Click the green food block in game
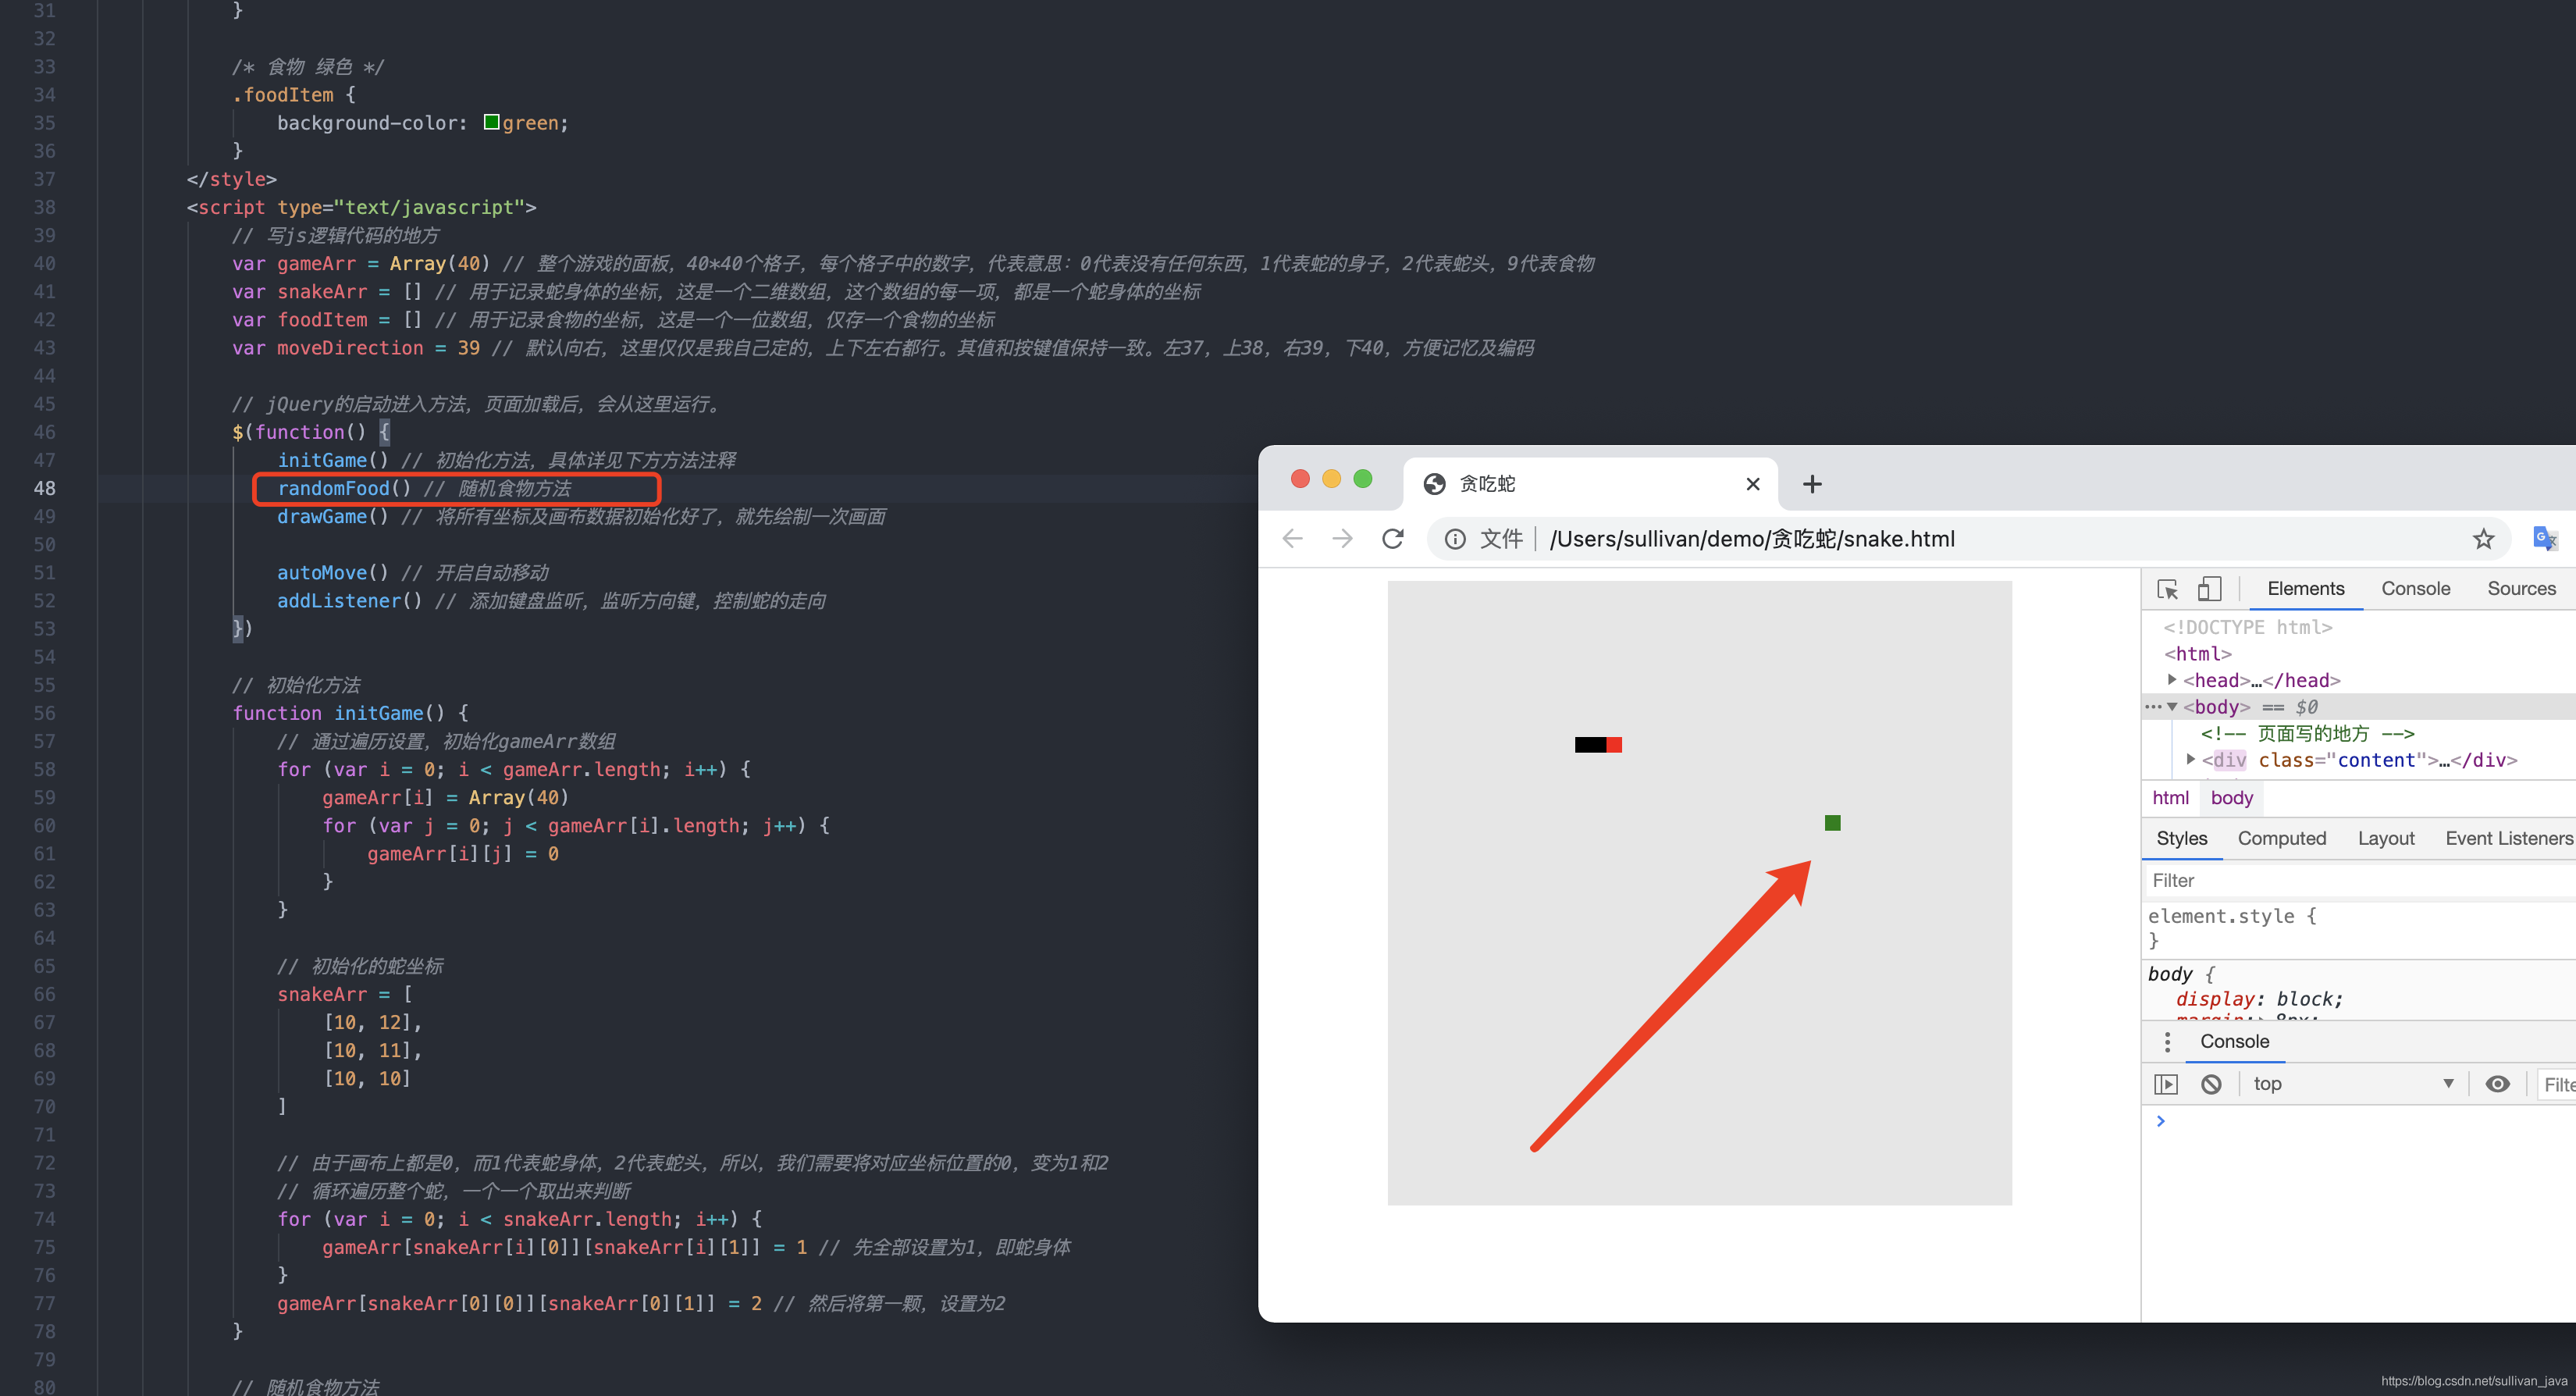2576x1396 pixels. pyautogui.click(x=1832, y=823)
